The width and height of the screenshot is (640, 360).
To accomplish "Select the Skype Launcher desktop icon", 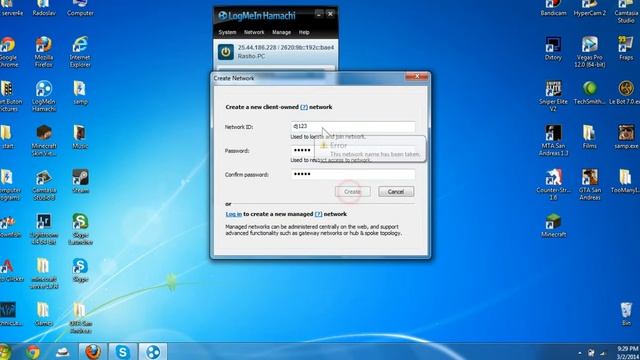I will (x=80, y=229).
